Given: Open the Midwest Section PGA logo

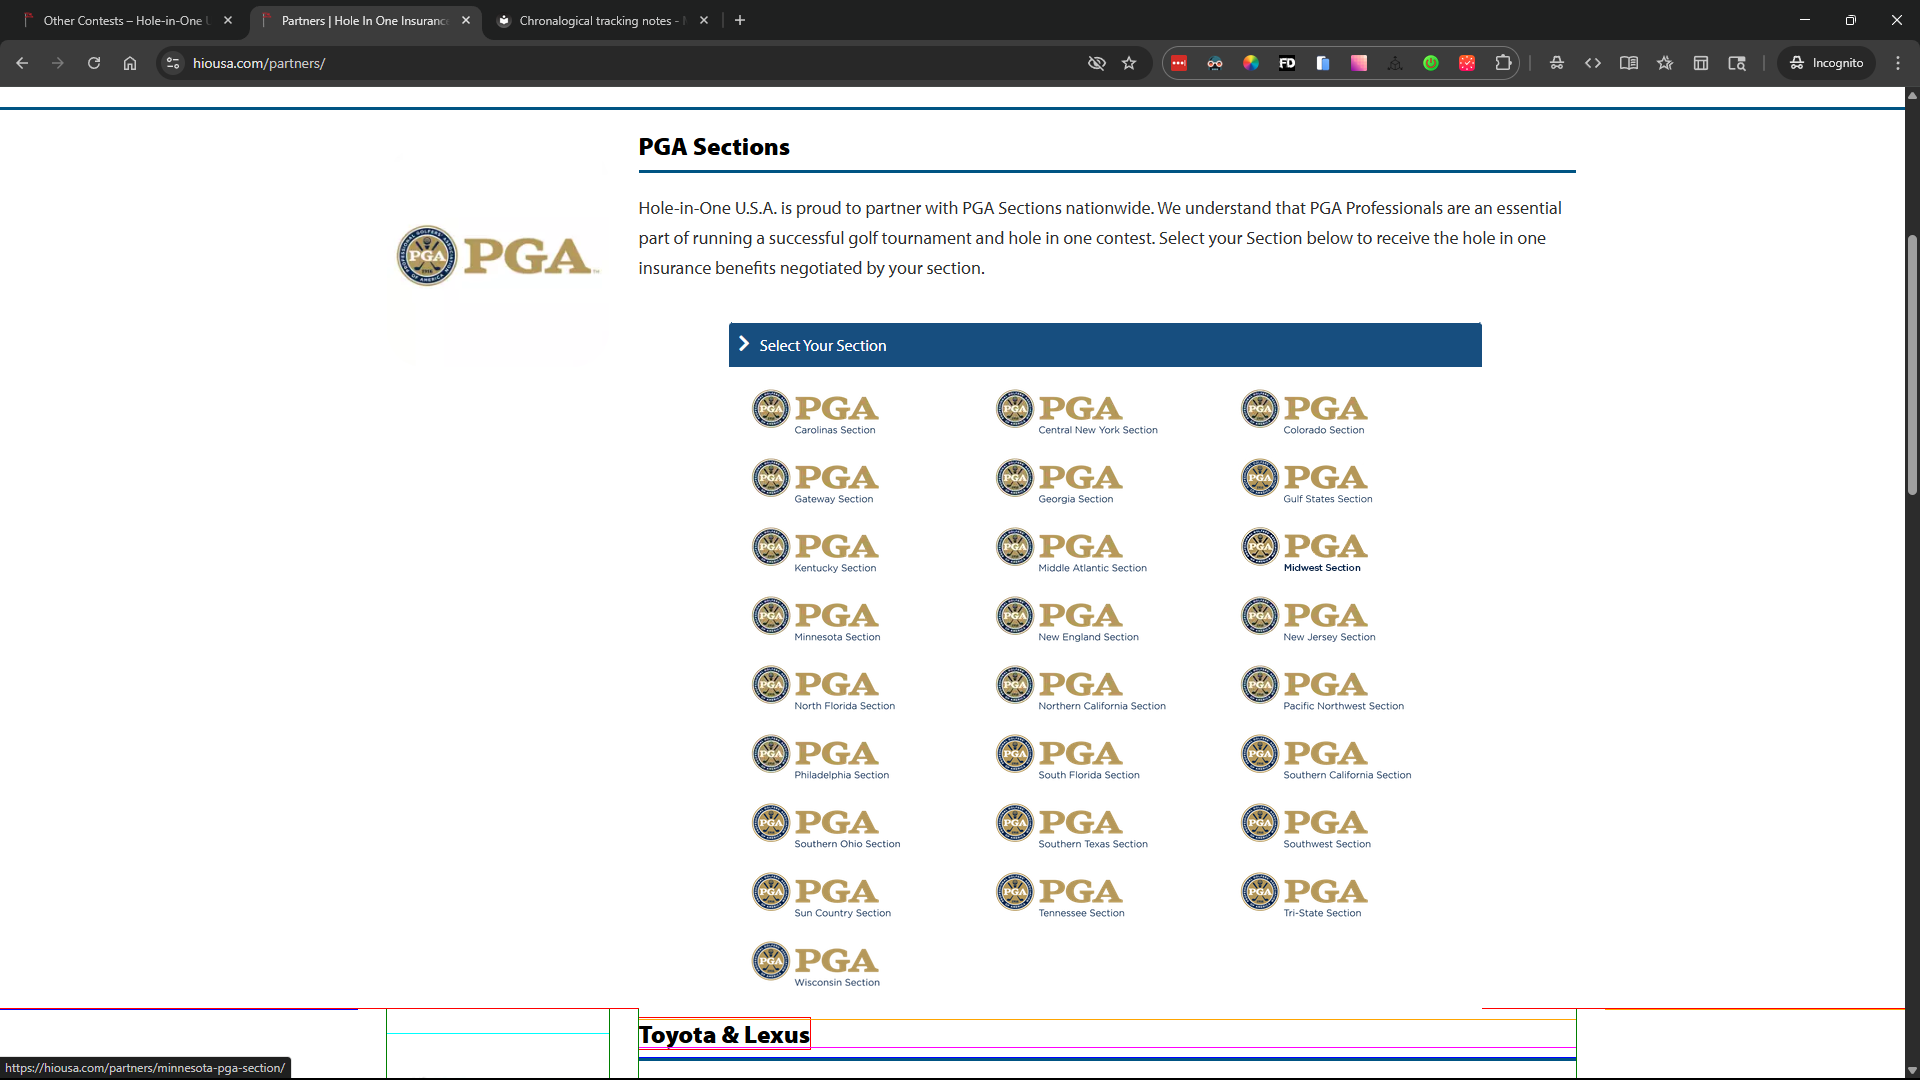Looking at the screenshot, I should [x=1304, y=550].
